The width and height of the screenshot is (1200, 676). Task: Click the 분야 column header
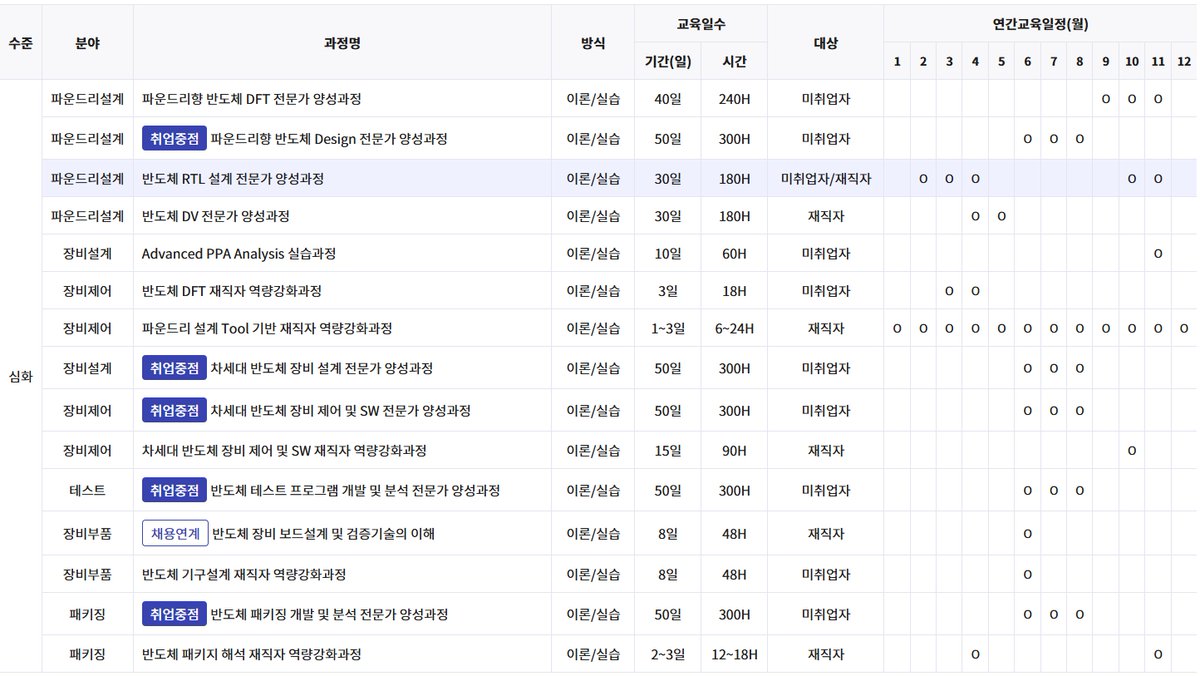pos(88,43)
